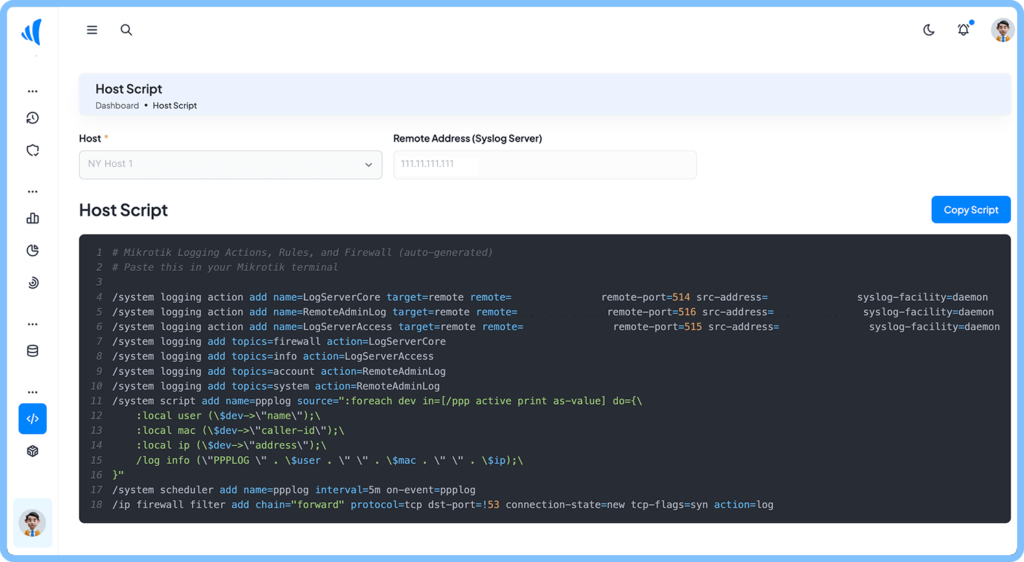Go to Dashboard via the breadcrumb link

[117, 105]
